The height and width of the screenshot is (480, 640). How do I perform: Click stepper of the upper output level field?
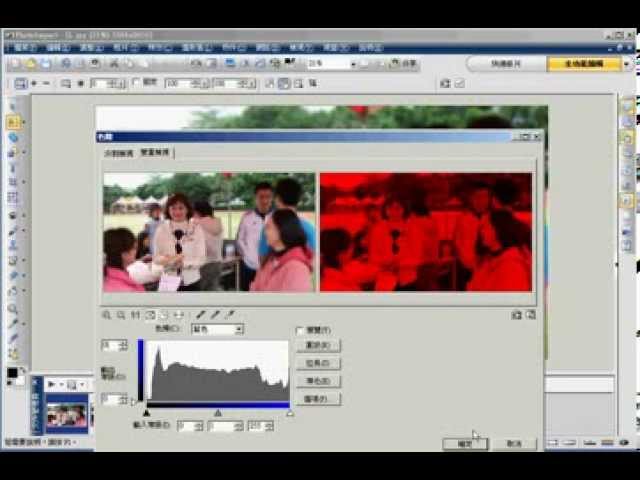pyautogui.click(x=123, y=346)
